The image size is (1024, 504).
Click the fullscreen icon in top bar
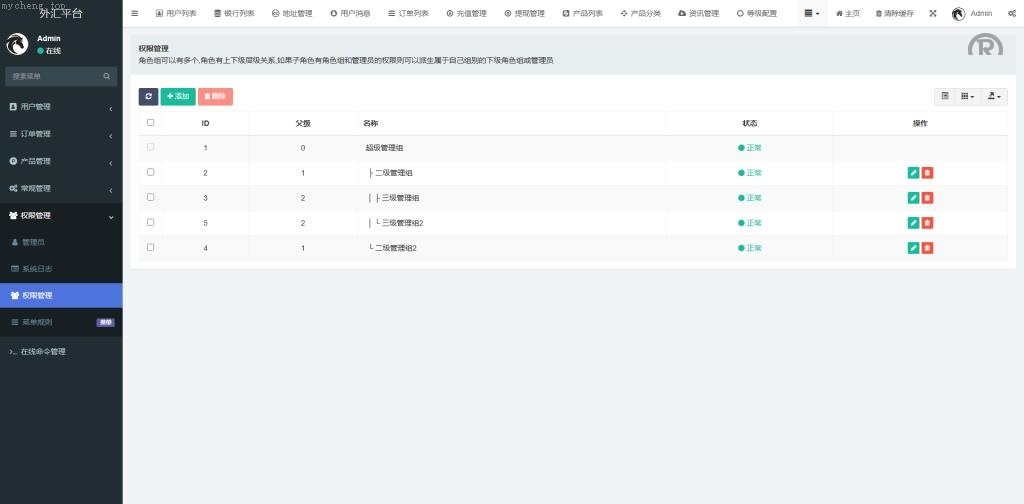point(933,14)
